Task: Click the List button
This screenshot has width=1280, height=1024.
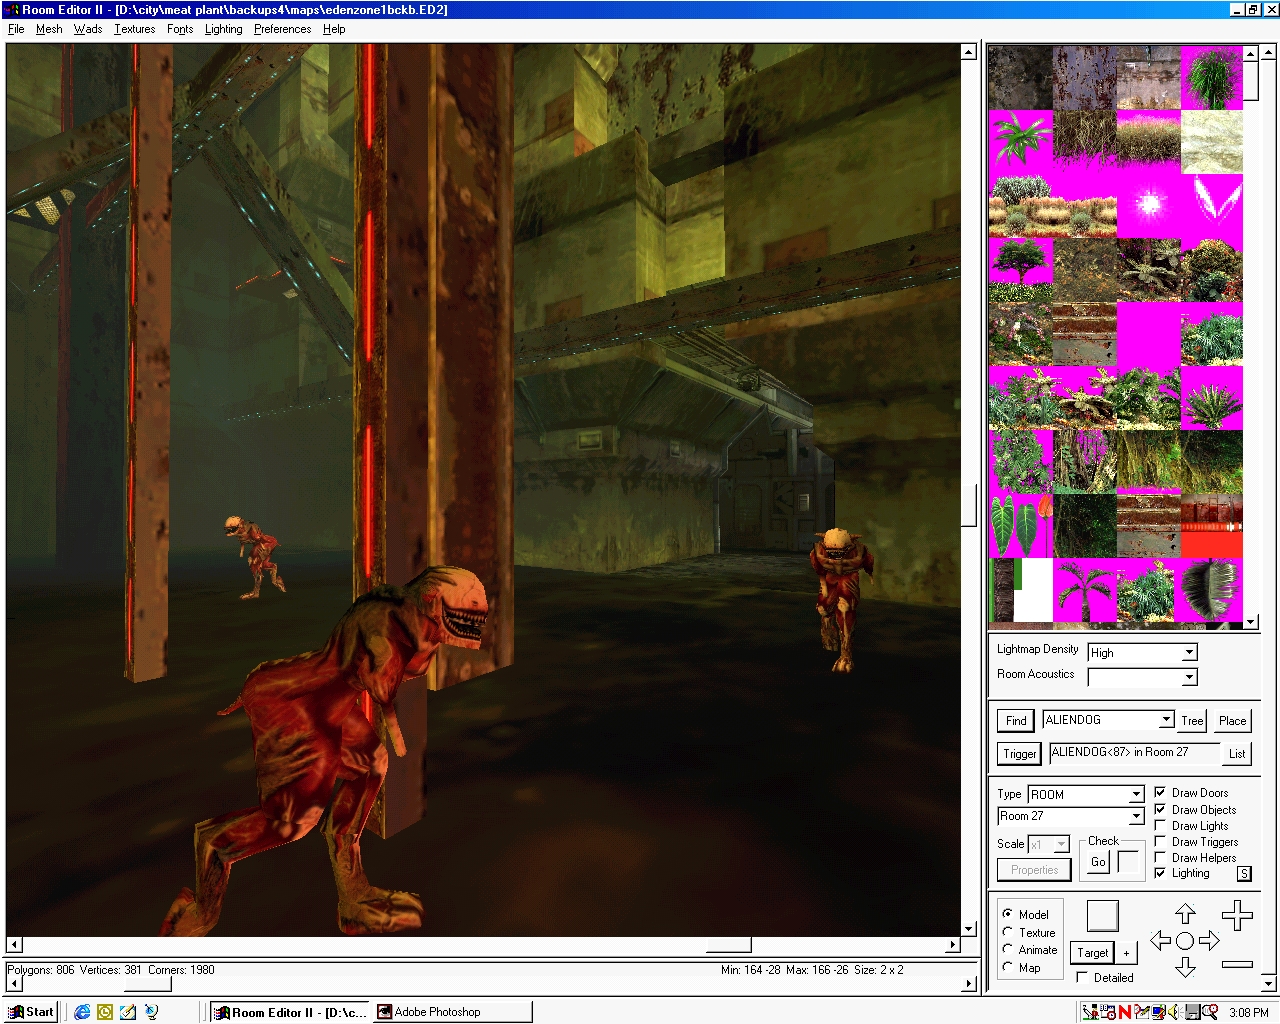Action: tap(1237, 754)
